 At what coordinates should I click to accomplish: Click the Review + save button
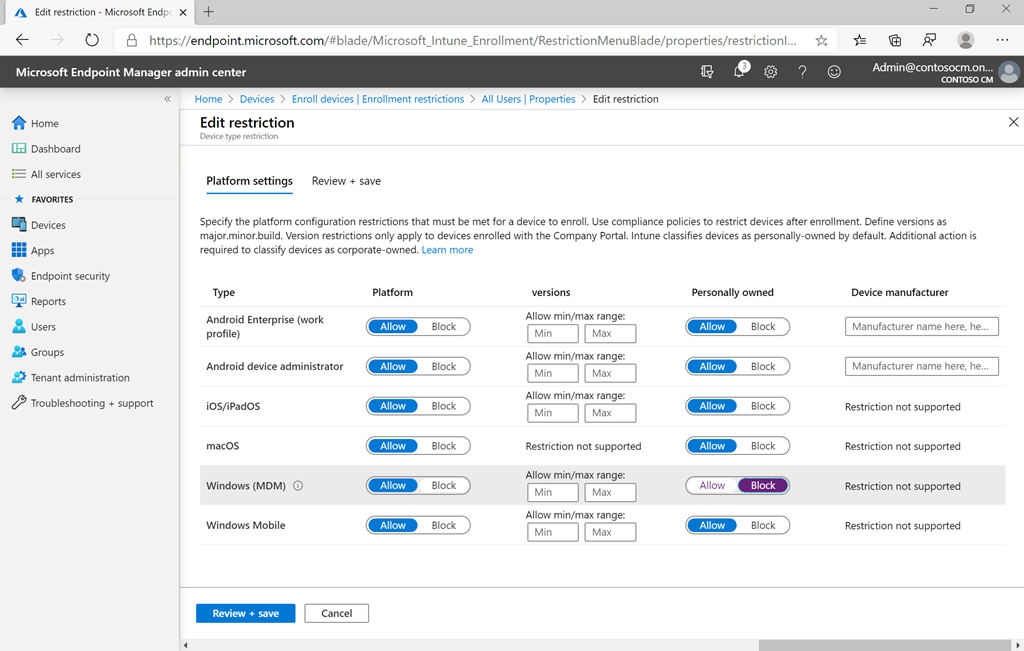(245, 613)
